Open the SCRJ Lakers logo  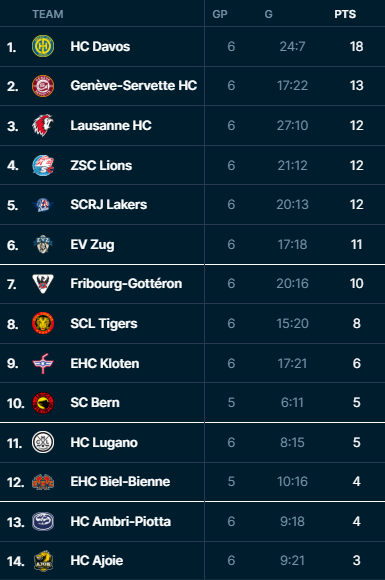(x=43, y=205)
